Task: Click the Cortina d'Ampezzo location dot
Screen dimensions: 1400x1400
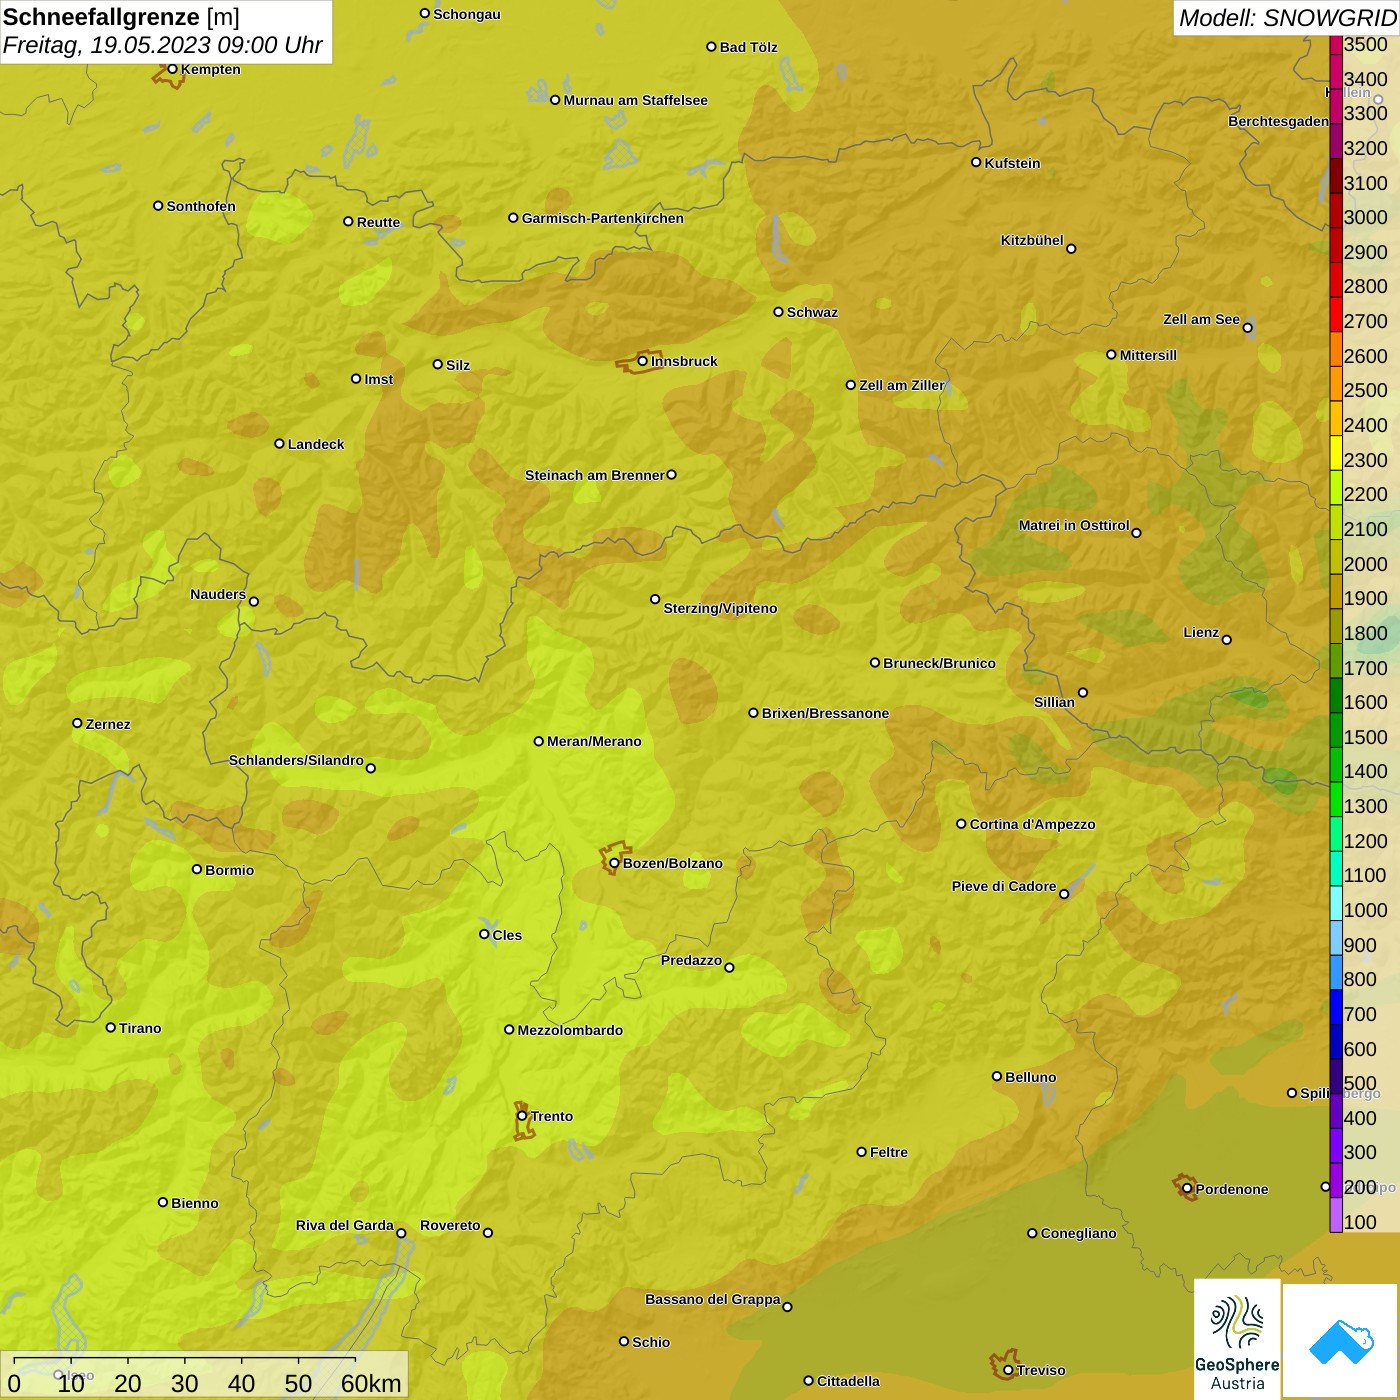Action: pyautogui.click(x=961, y=824)
